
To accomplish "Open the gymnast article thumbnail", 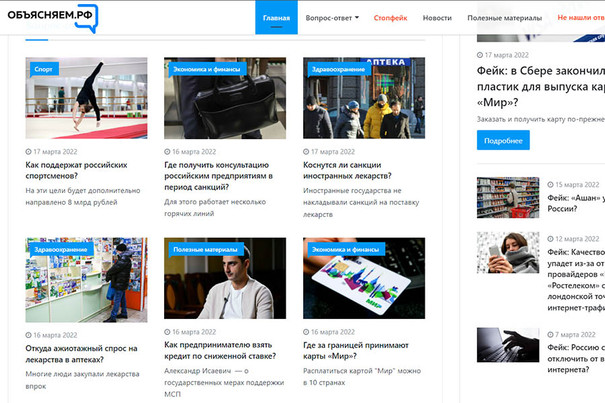I will (86, 98).
